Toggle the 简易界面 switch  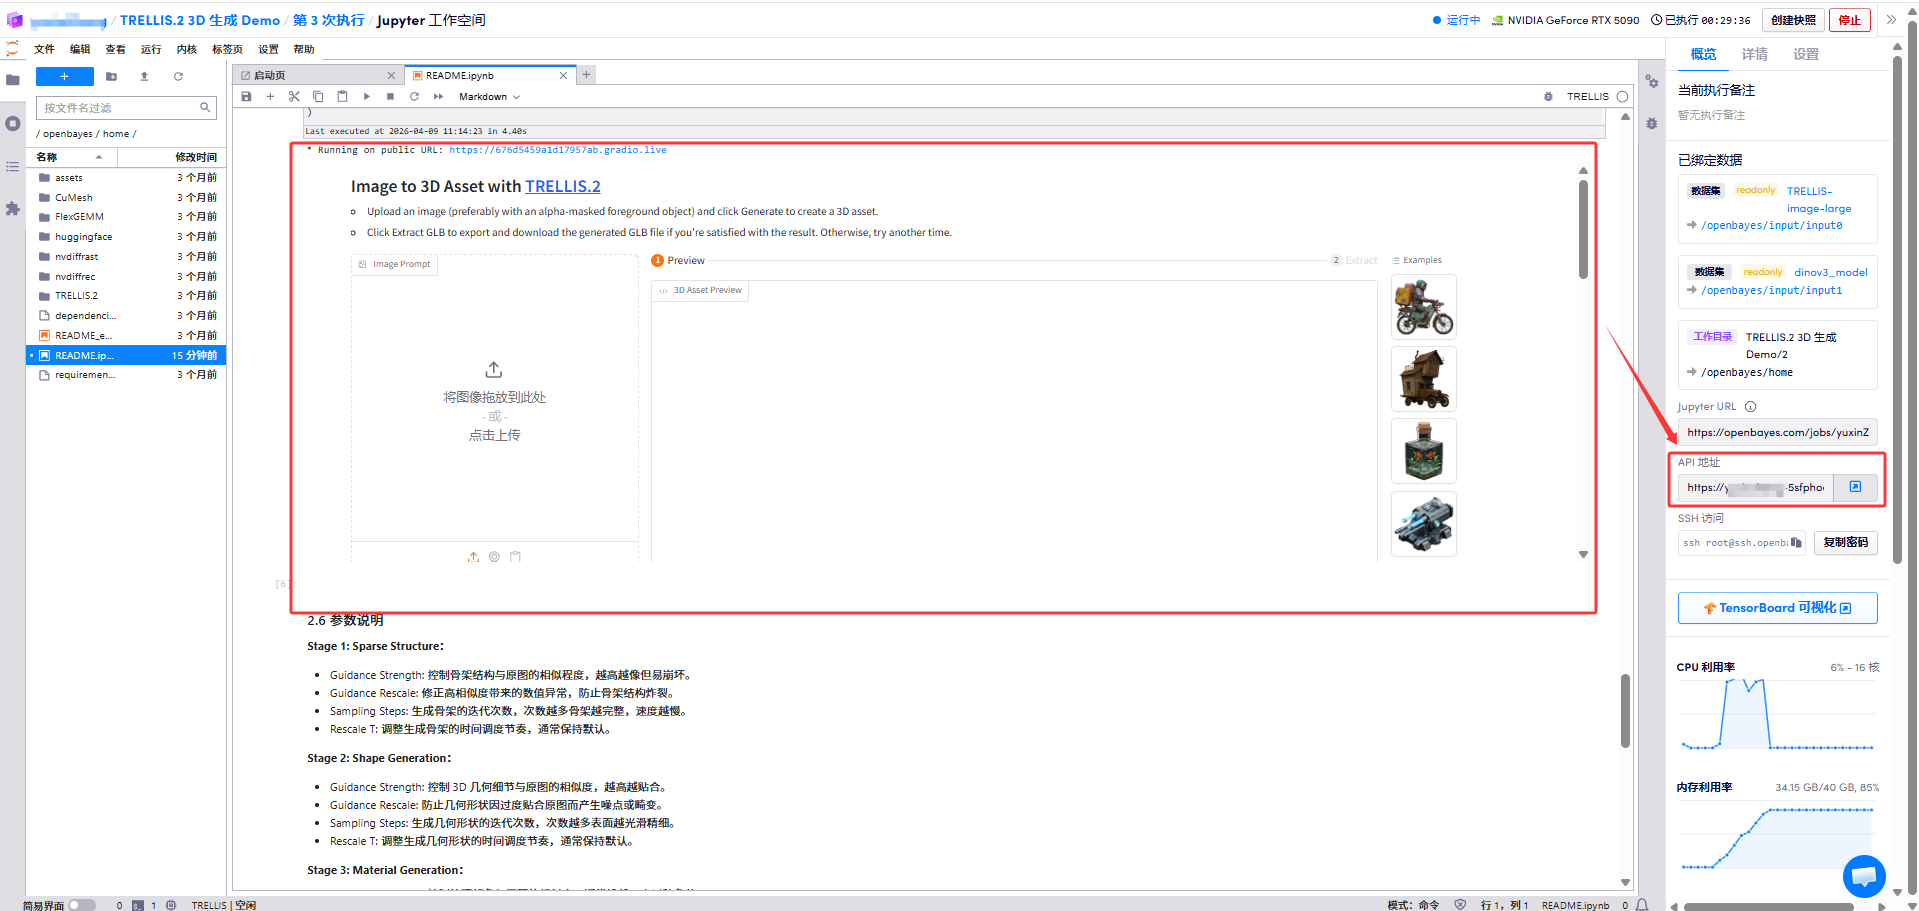click(x=82, y=905)
